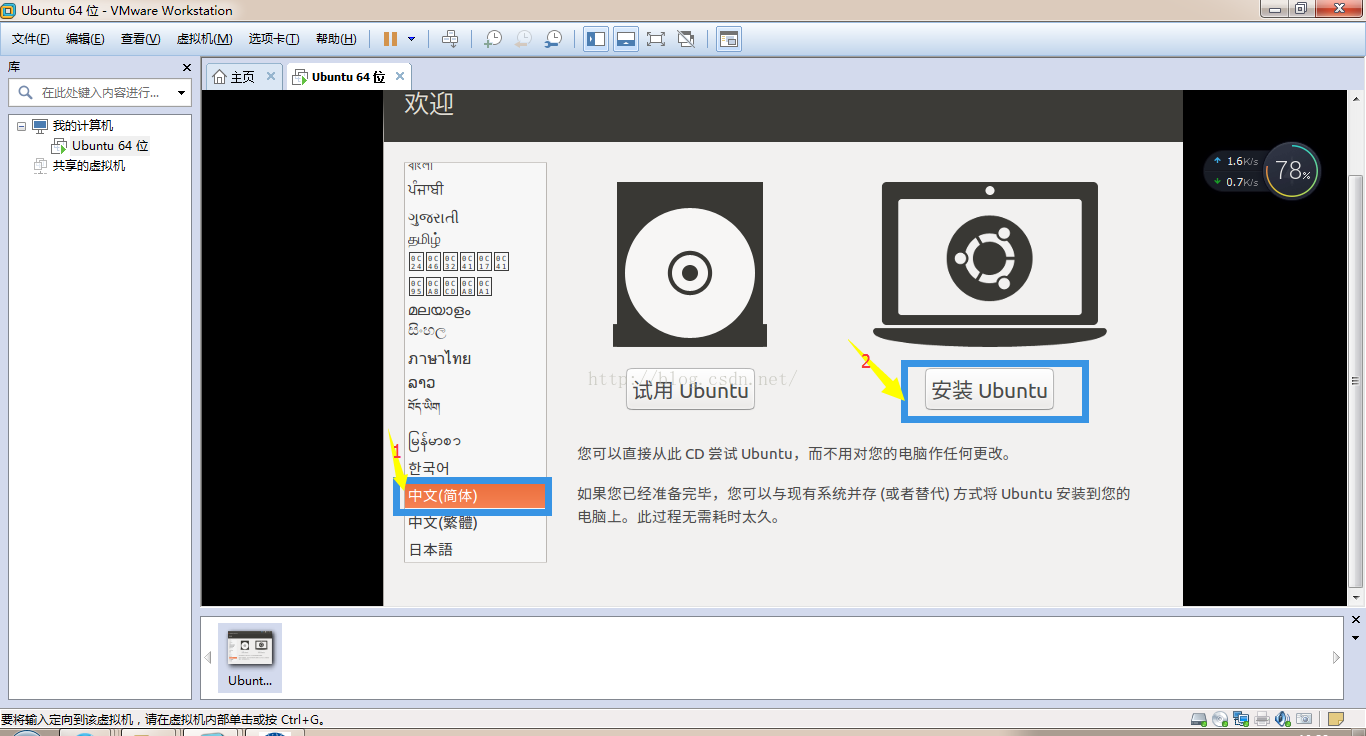Select Ubuntu 64 位 in library tree
Image resolution: width=1366 pixels, height=736 pixels.
[x=110, y=146]
